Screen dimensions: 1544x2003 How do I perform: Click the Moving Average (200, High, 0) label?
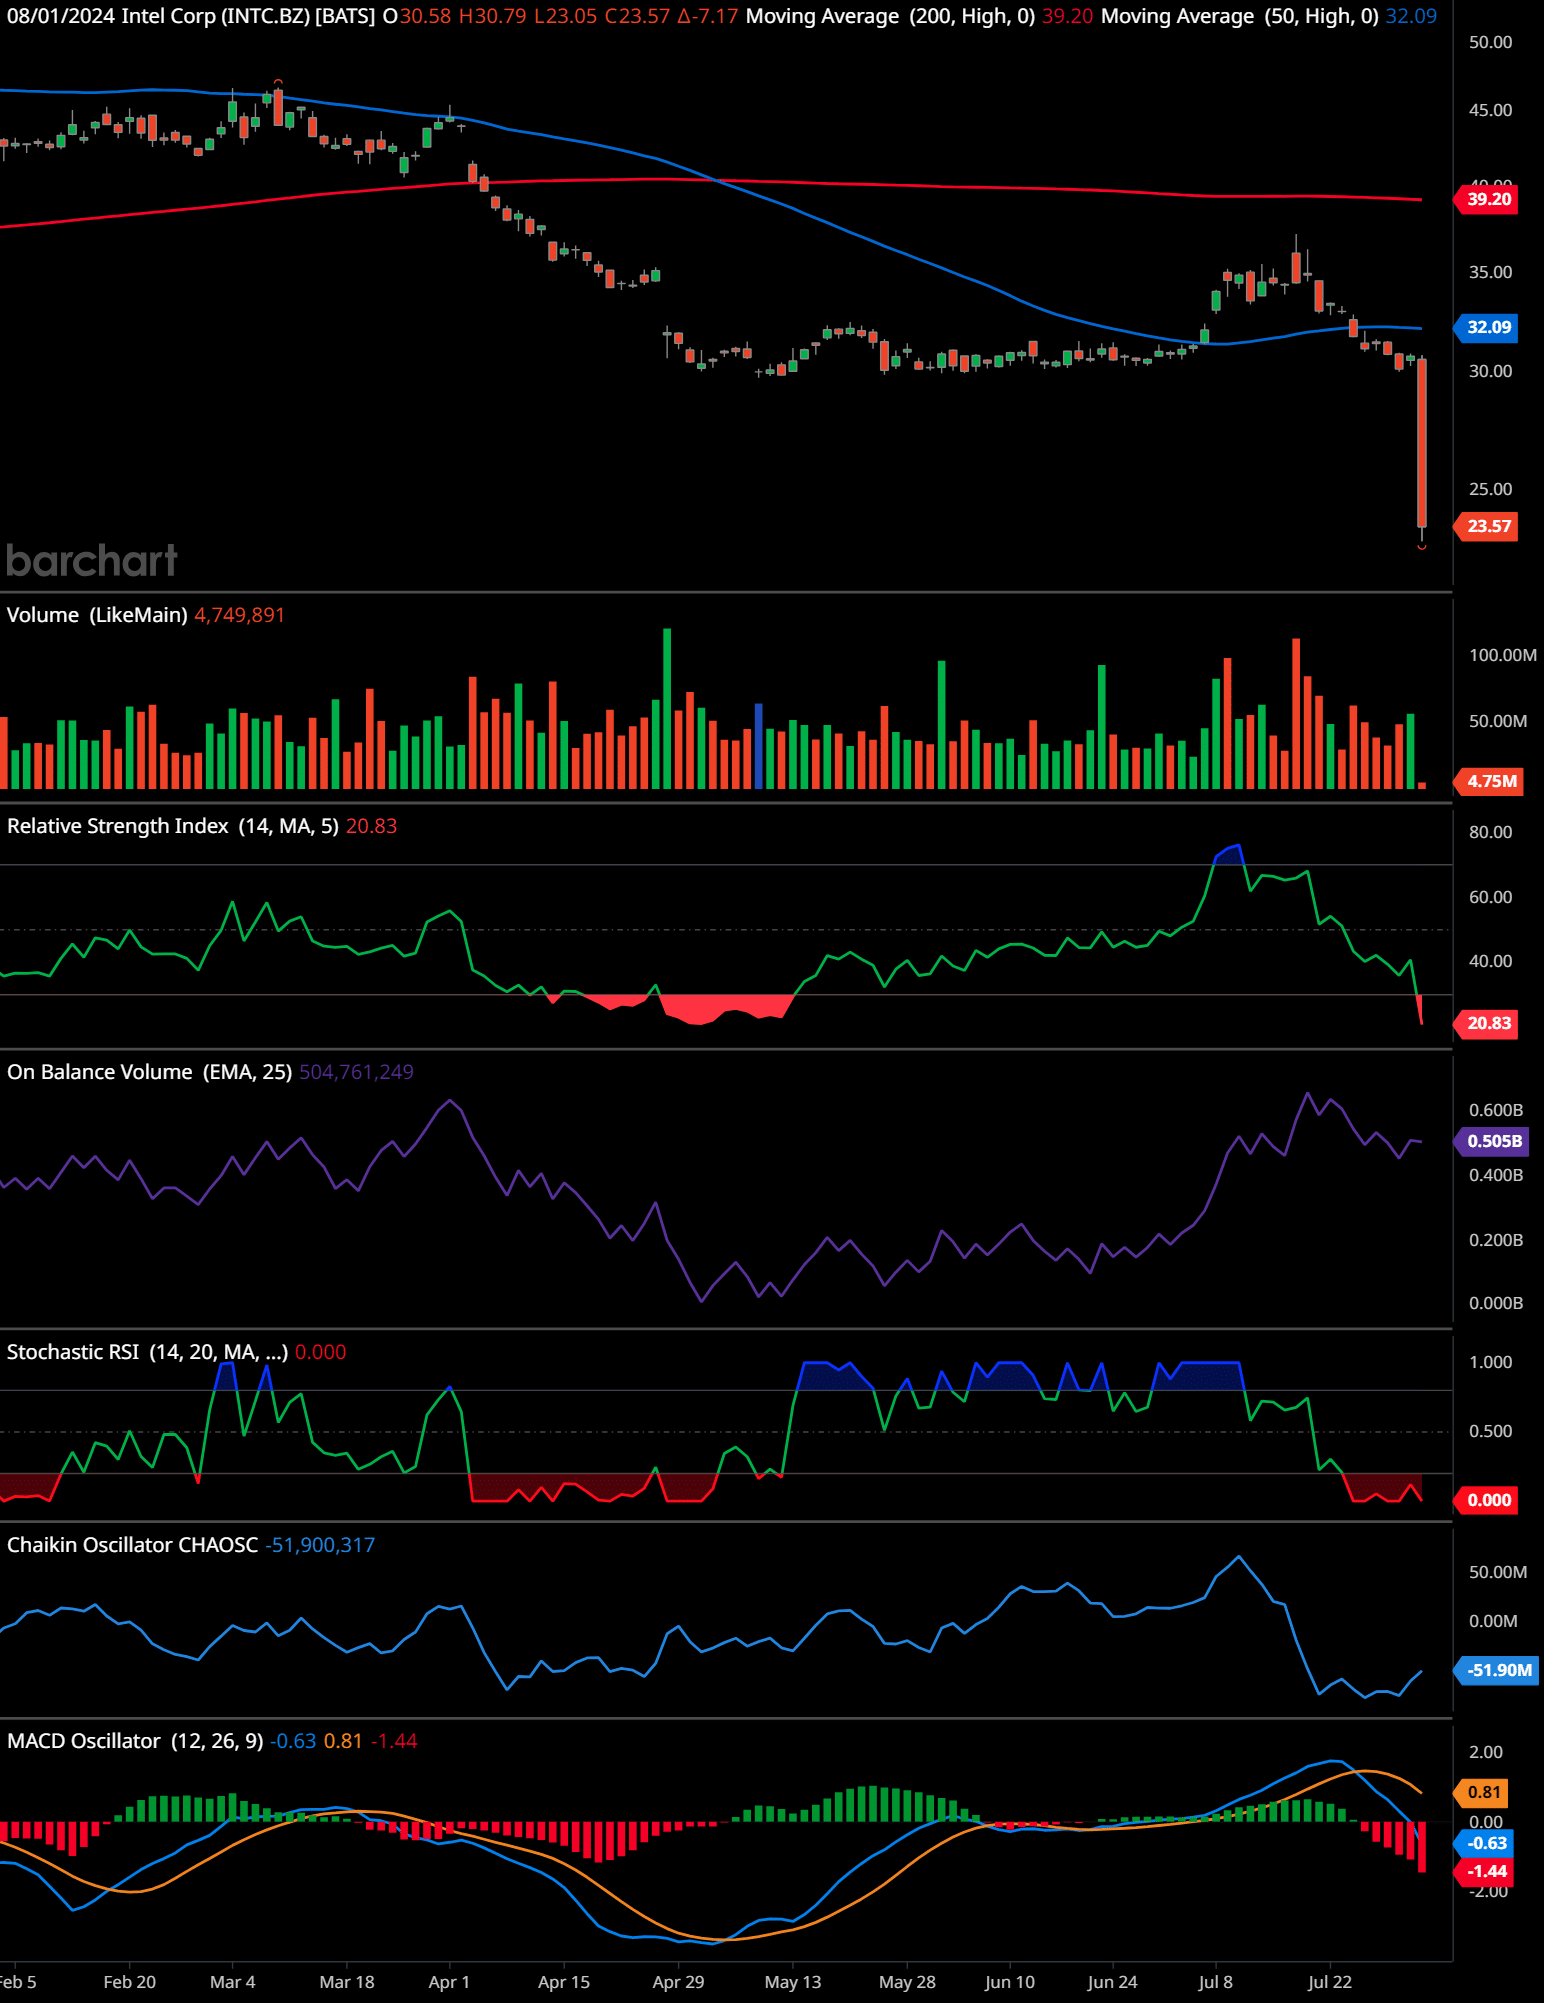pyautogui.click(x=890, y=16)
